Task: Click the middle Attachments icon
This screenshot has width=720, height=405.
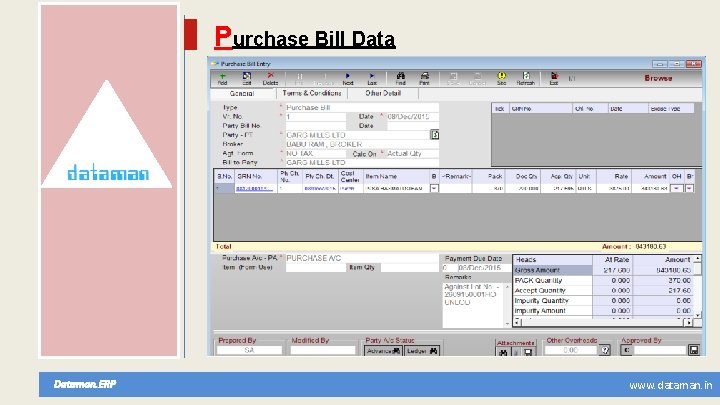Action: tap(516, 352)
